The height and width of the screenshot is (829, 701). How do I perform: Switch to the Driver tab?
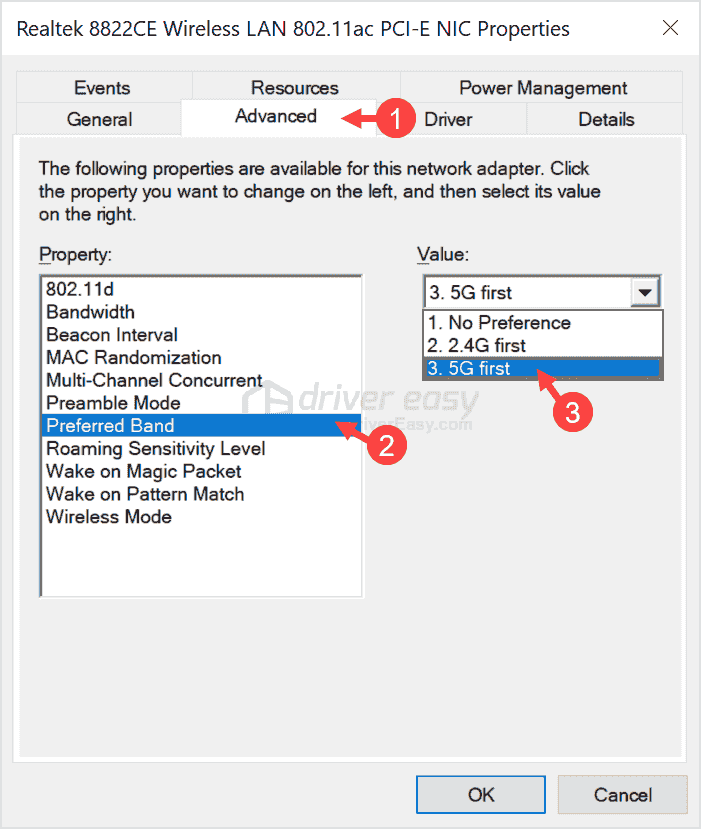[448, 119]
